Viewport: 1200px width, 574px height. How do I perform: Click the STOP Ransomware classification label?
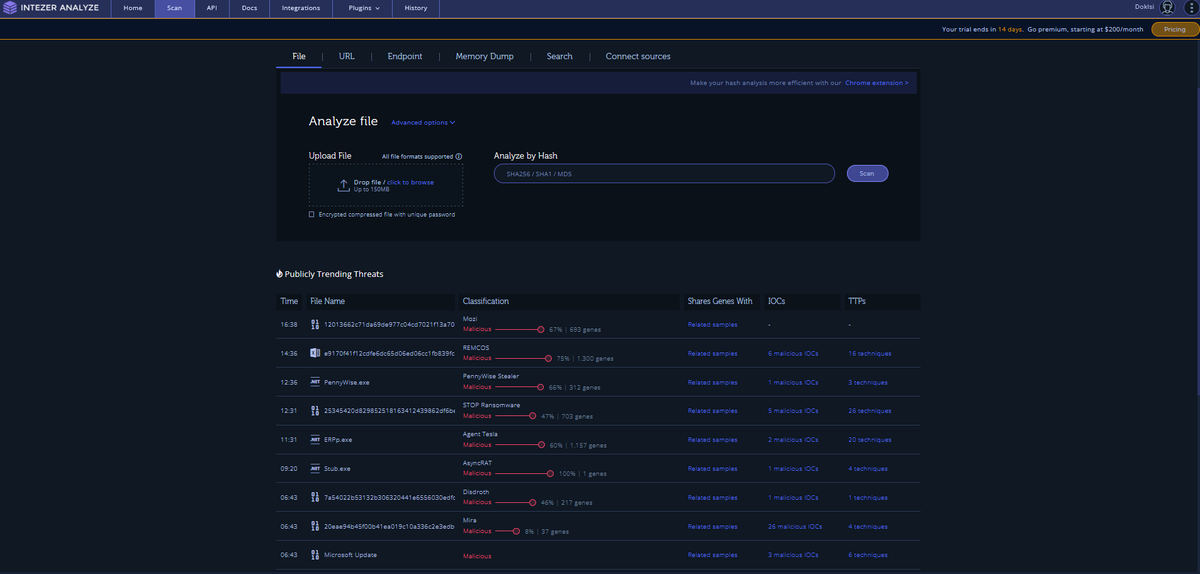pos(491,405)
